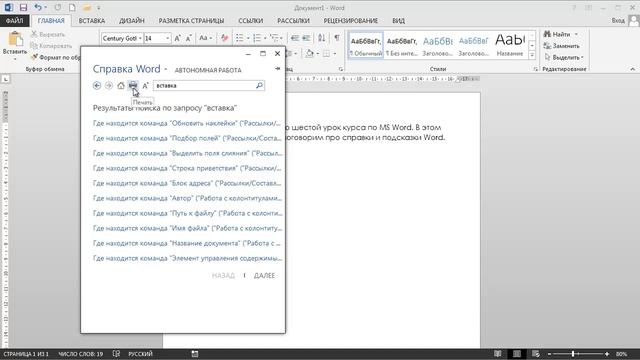Enlarge the help text size
640x360 pixels.
coord(145,85)
